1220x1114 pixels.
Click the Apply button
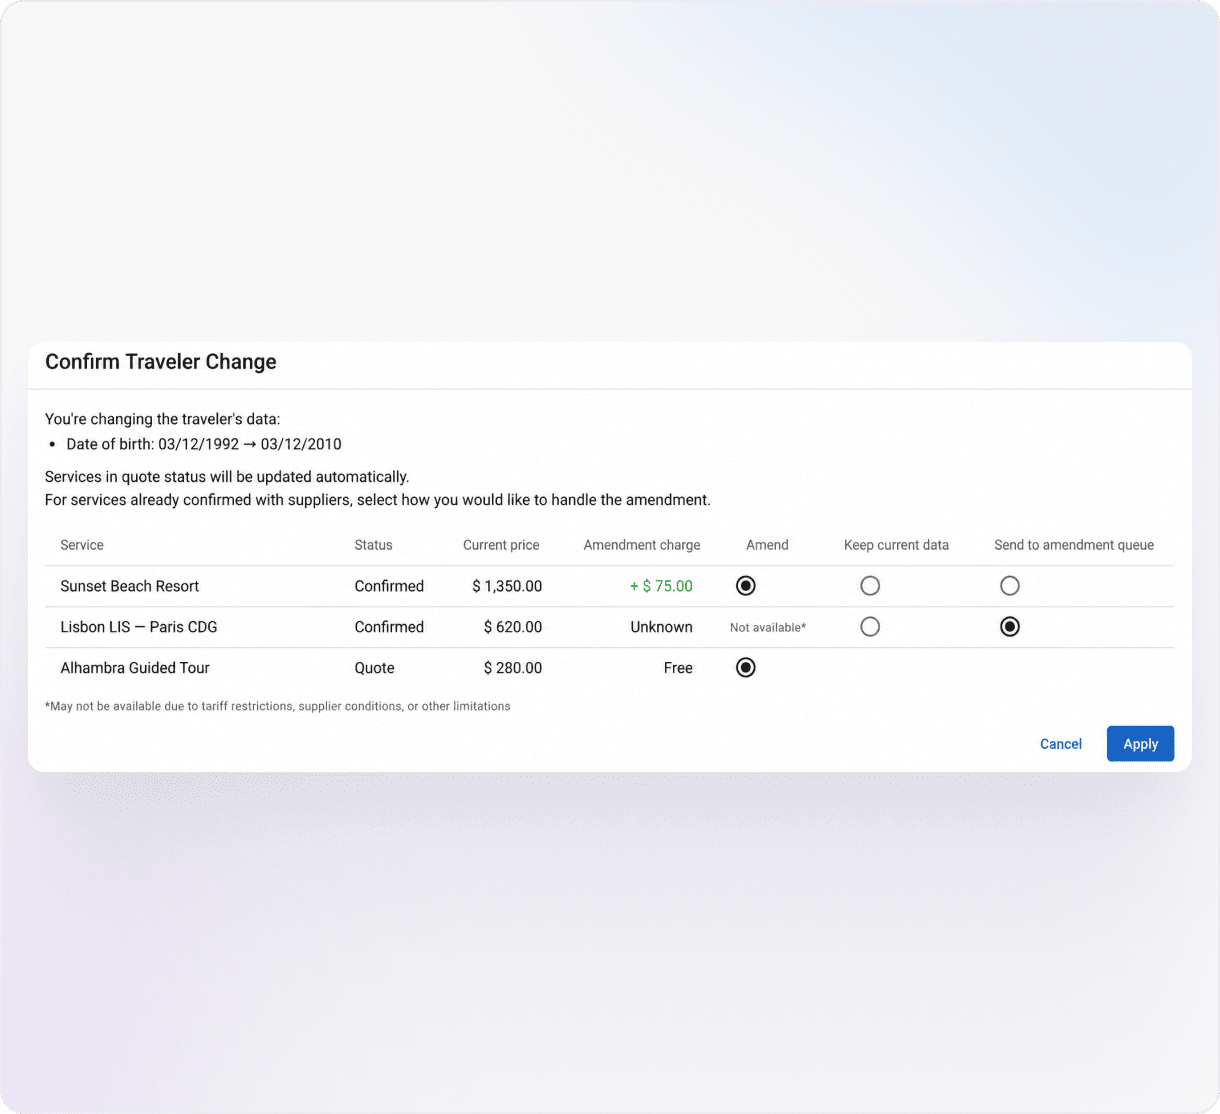click(1140, 744)
